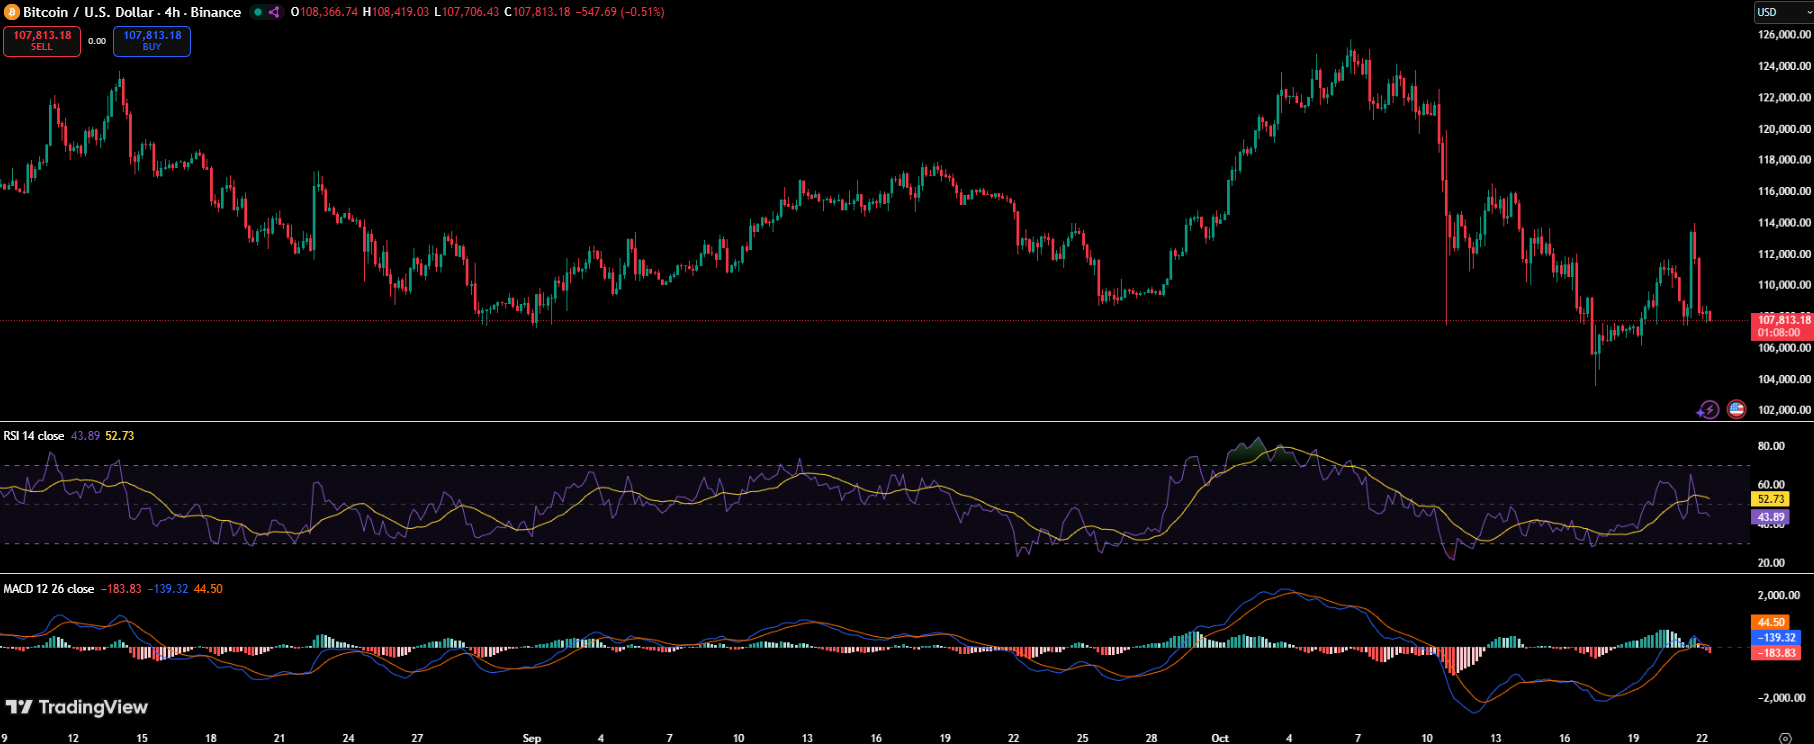The height and width of the screenshot is (744, 1814).
Task: Click the 102,000.00 price scale label
Action: click(1784, 410)
